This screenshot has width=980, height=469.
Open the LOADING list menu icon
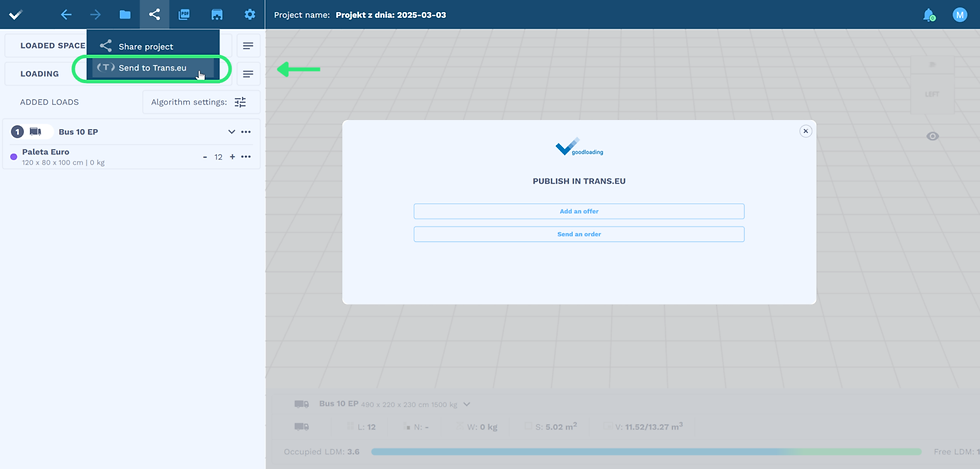point(248,74)
